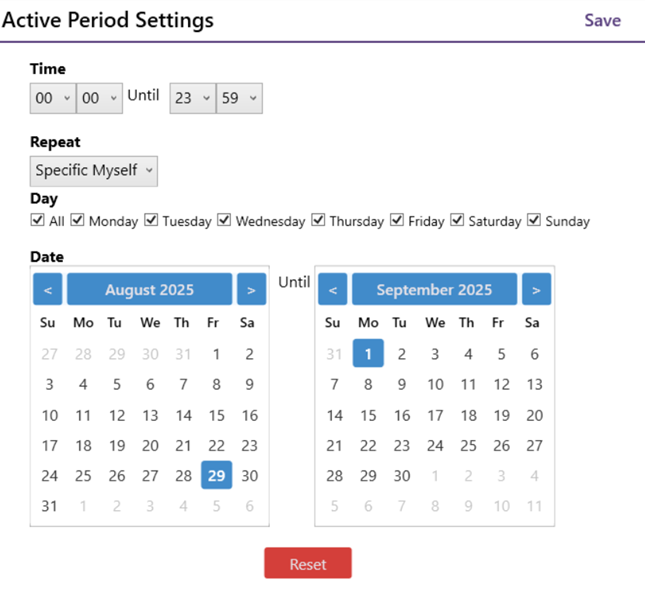The height and width of the screenshot is (589, 645).
Task: Open the end minute dropdown showing 59
Action: (239, 98)
